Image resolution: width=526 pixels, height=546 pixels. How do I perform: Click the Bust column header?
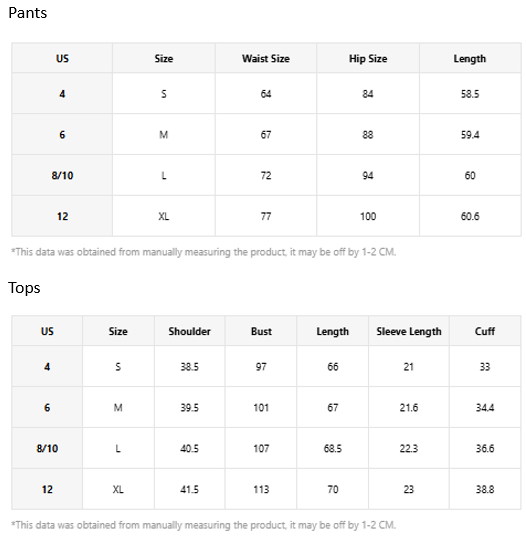click(261, 331)
